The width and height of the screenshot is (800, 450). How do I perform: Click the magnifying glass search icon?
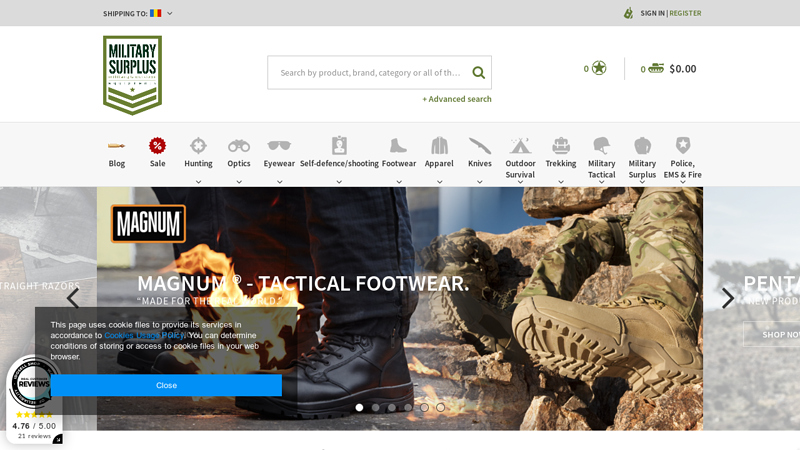click(478, 72)
